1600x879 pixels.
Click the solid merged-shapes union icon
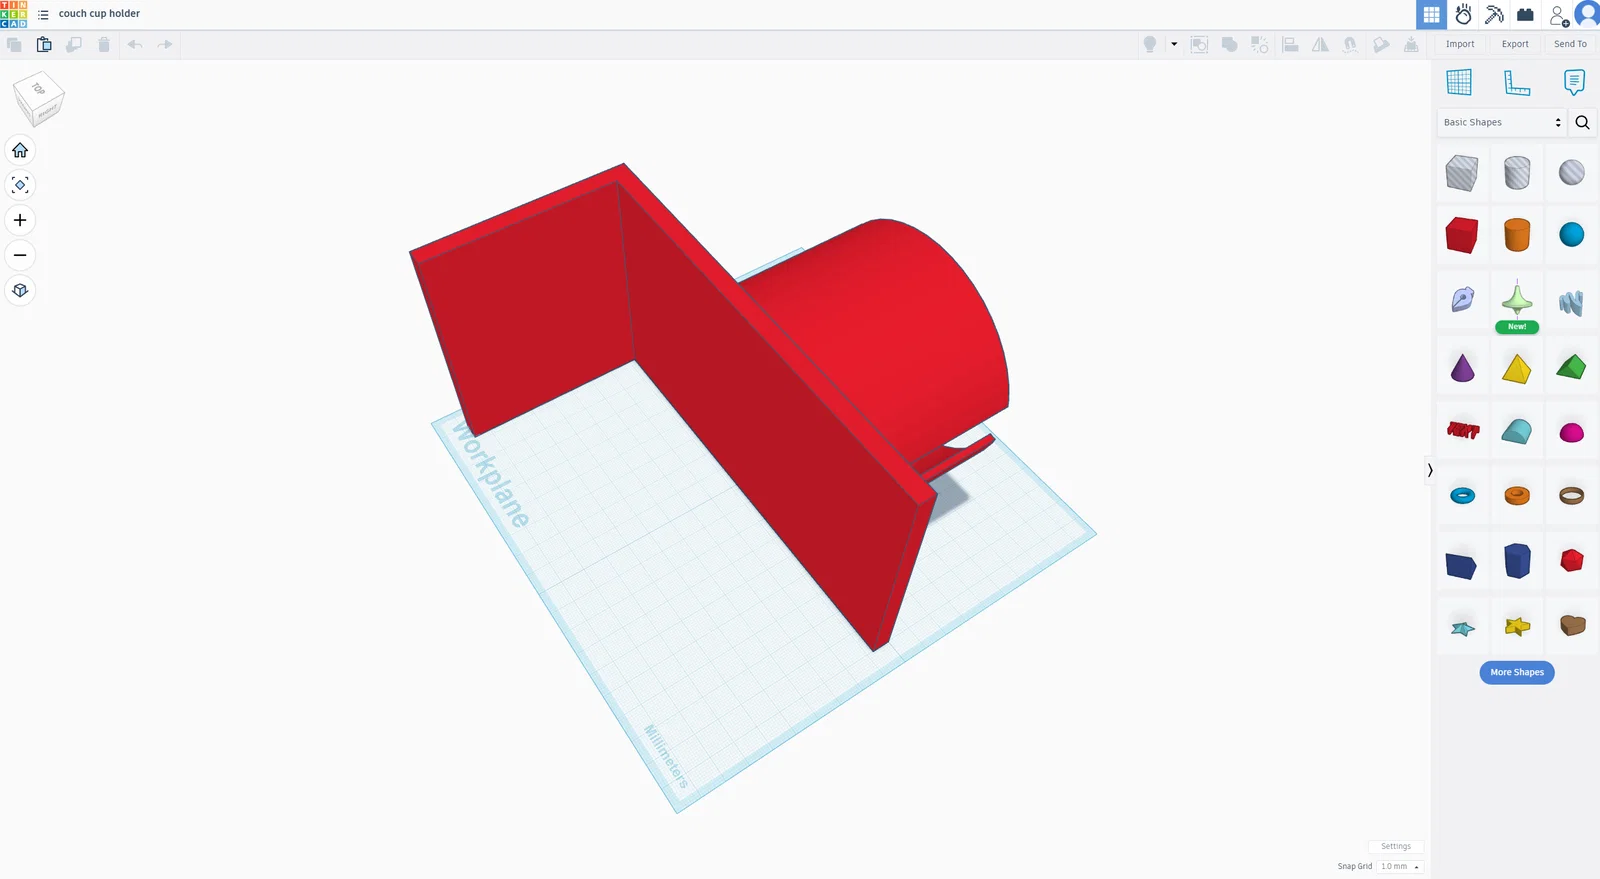point(1229,44)
